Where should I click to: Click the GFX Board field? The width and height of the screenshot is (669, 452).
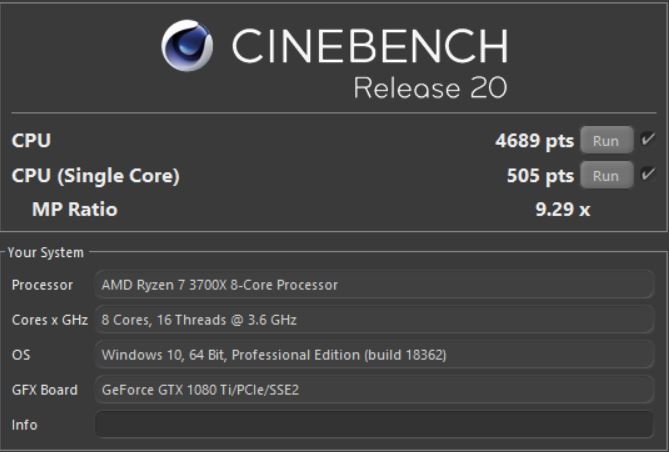tap(374, 389)
